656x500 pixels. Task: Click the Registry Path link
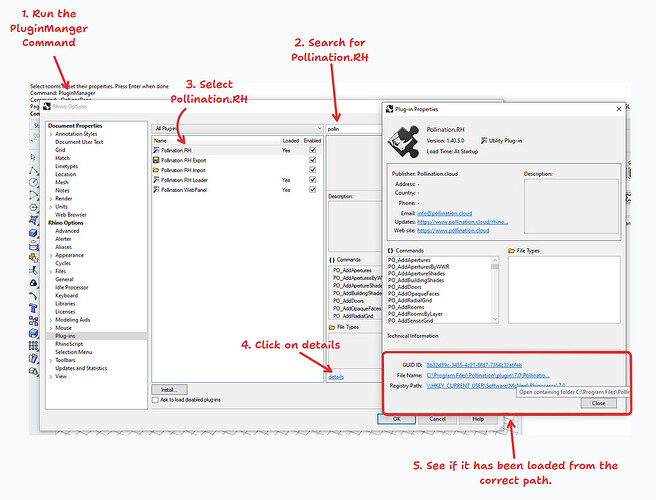(496, 385)
